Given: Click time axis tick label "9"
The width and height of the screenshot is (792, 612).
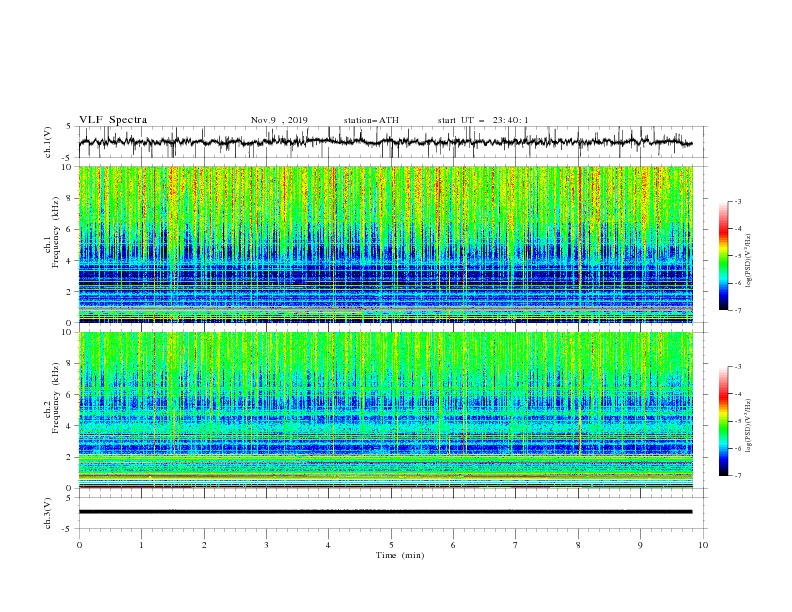Looking at the screenshot, I should pos(640,545).
